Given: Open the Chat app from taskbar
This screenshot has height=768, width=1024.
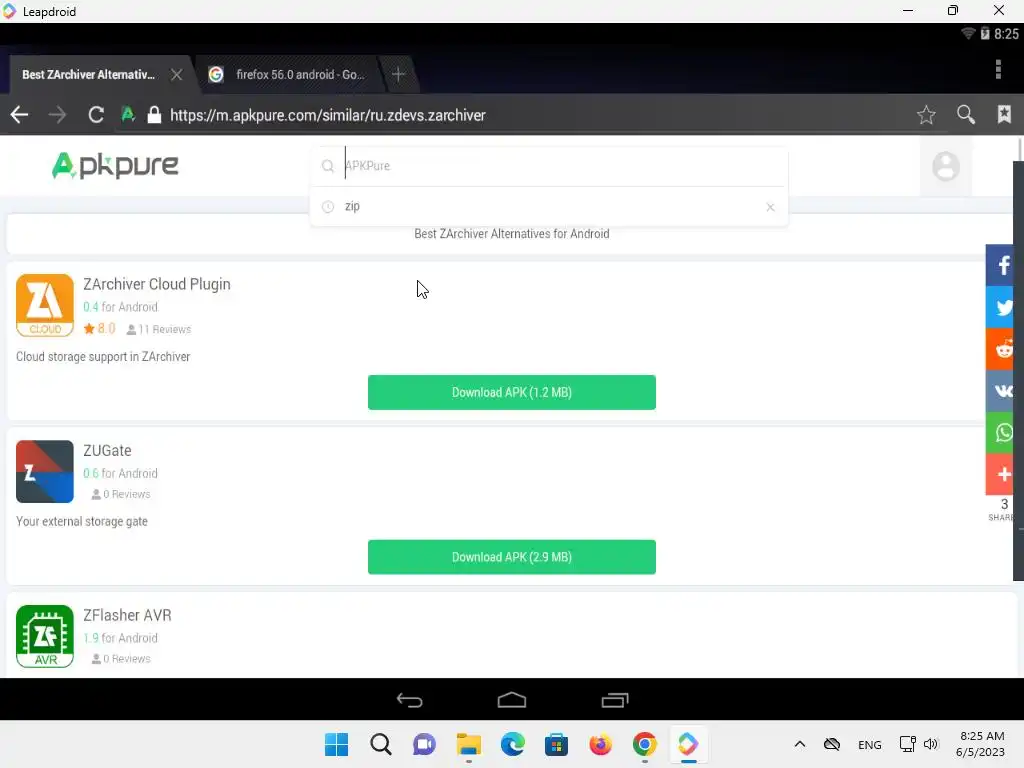Looking at the screenshot, I should tap(424, 744).
